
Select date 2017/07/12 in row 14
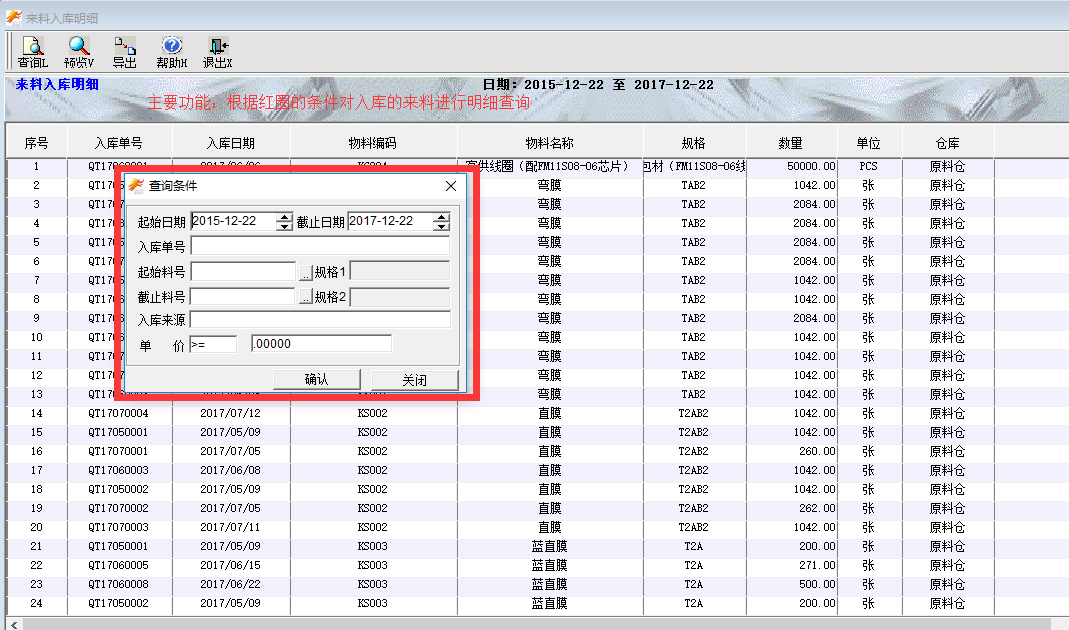(230, 413)
